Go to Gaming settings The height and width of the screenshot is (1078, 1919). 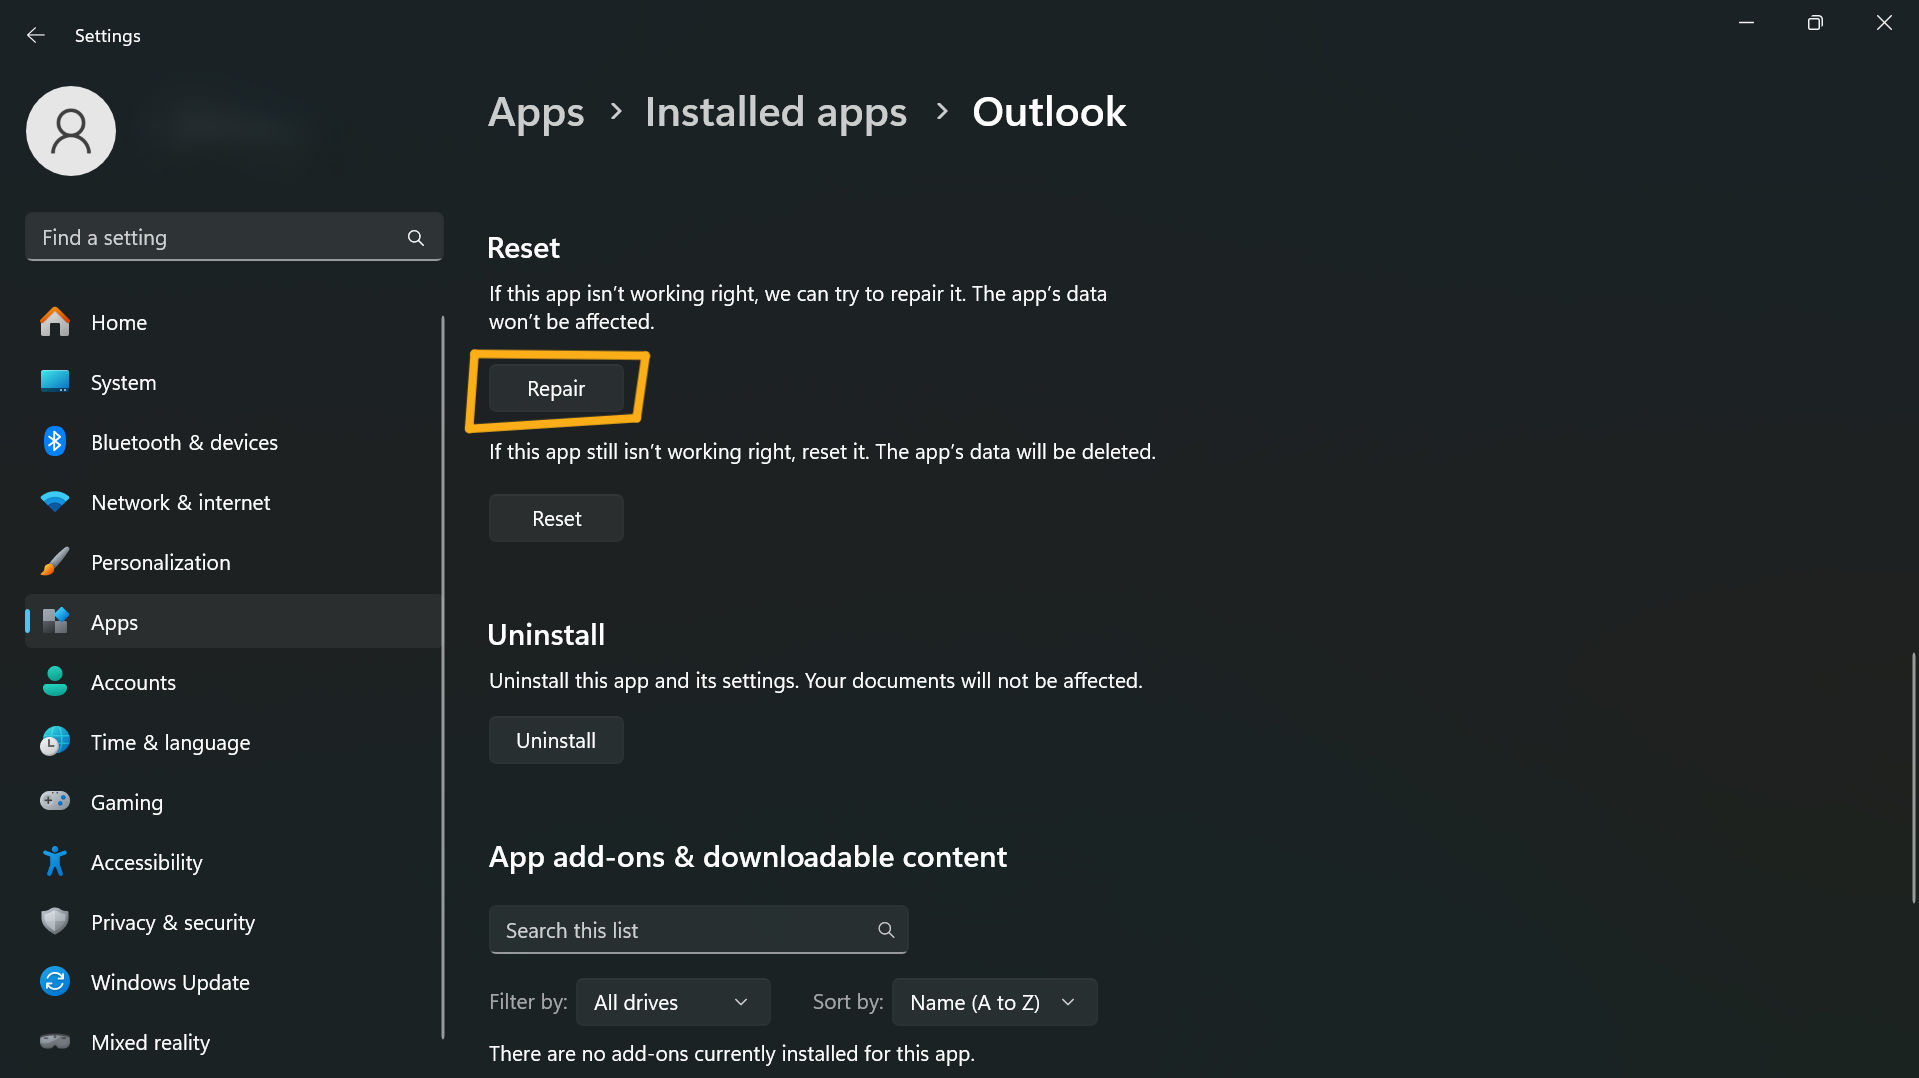point(233,802)
